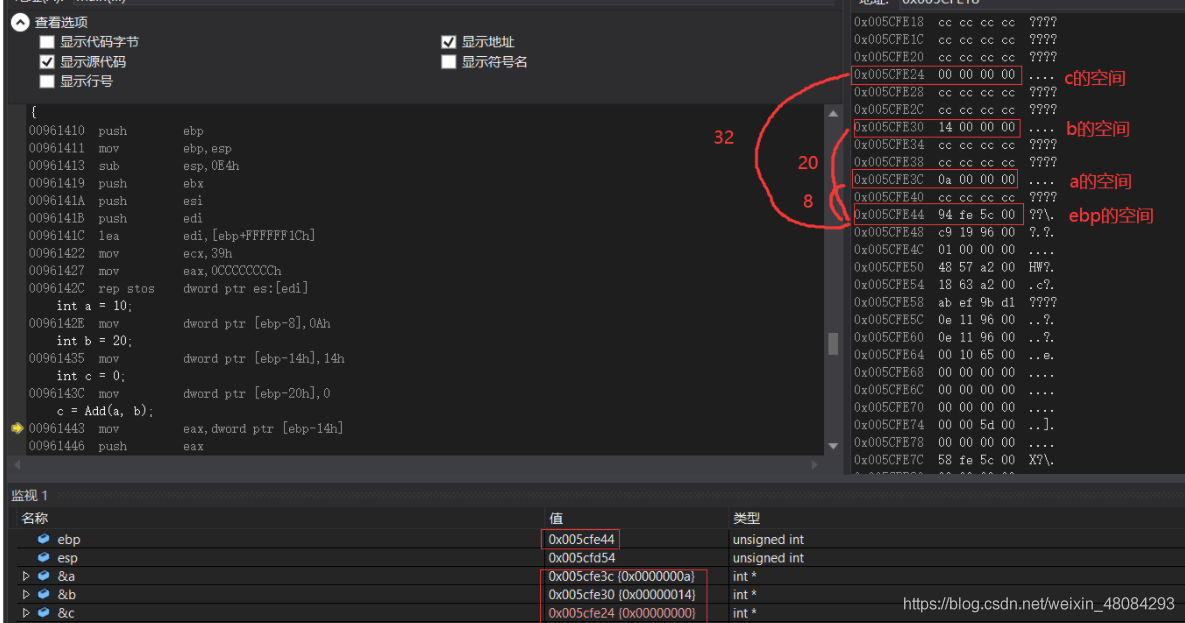Viewport: 1185px width, 623px height.
Task: Select the ebp value 0x005cfe44
Action: click(x=581, y=539)
